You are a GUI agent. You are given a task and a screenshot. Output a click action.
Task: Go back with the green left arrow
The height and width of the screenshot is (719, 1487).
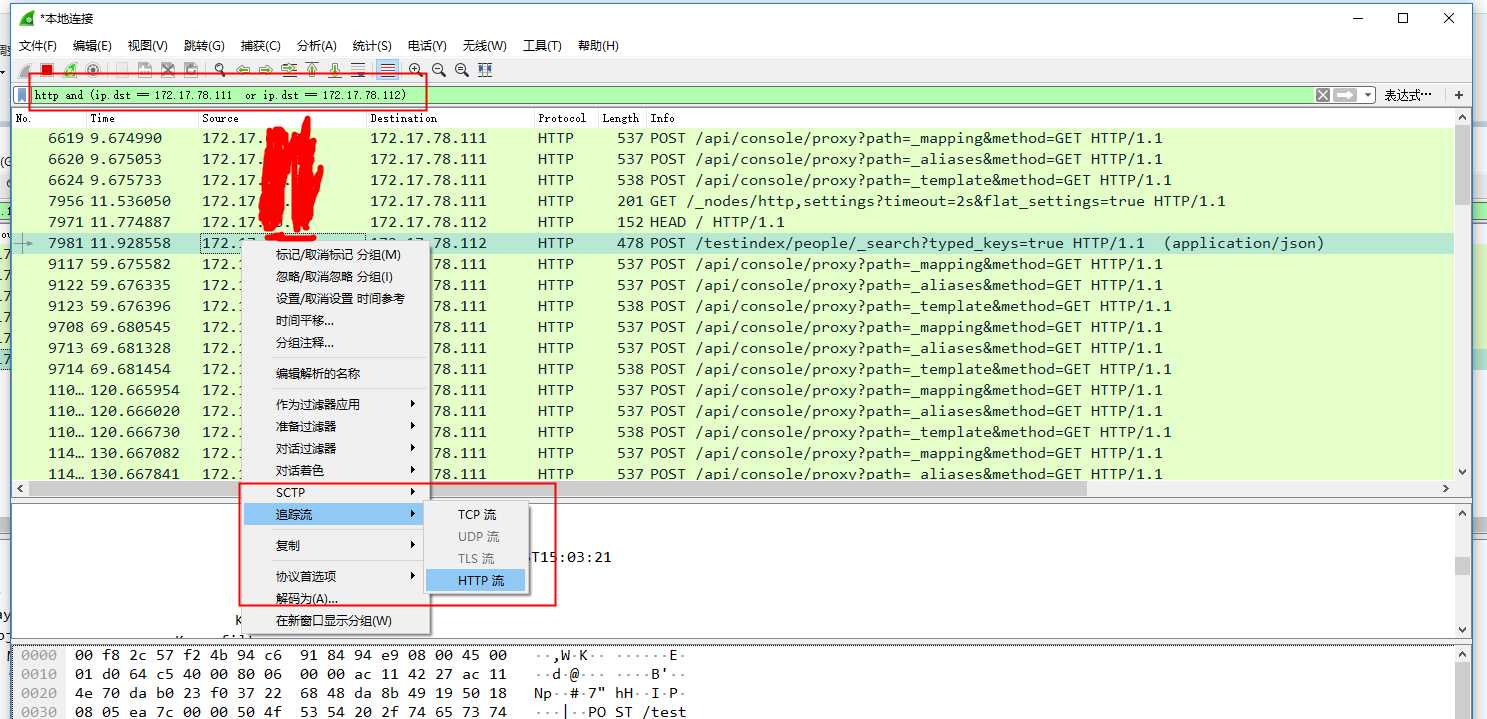[243, 70]
